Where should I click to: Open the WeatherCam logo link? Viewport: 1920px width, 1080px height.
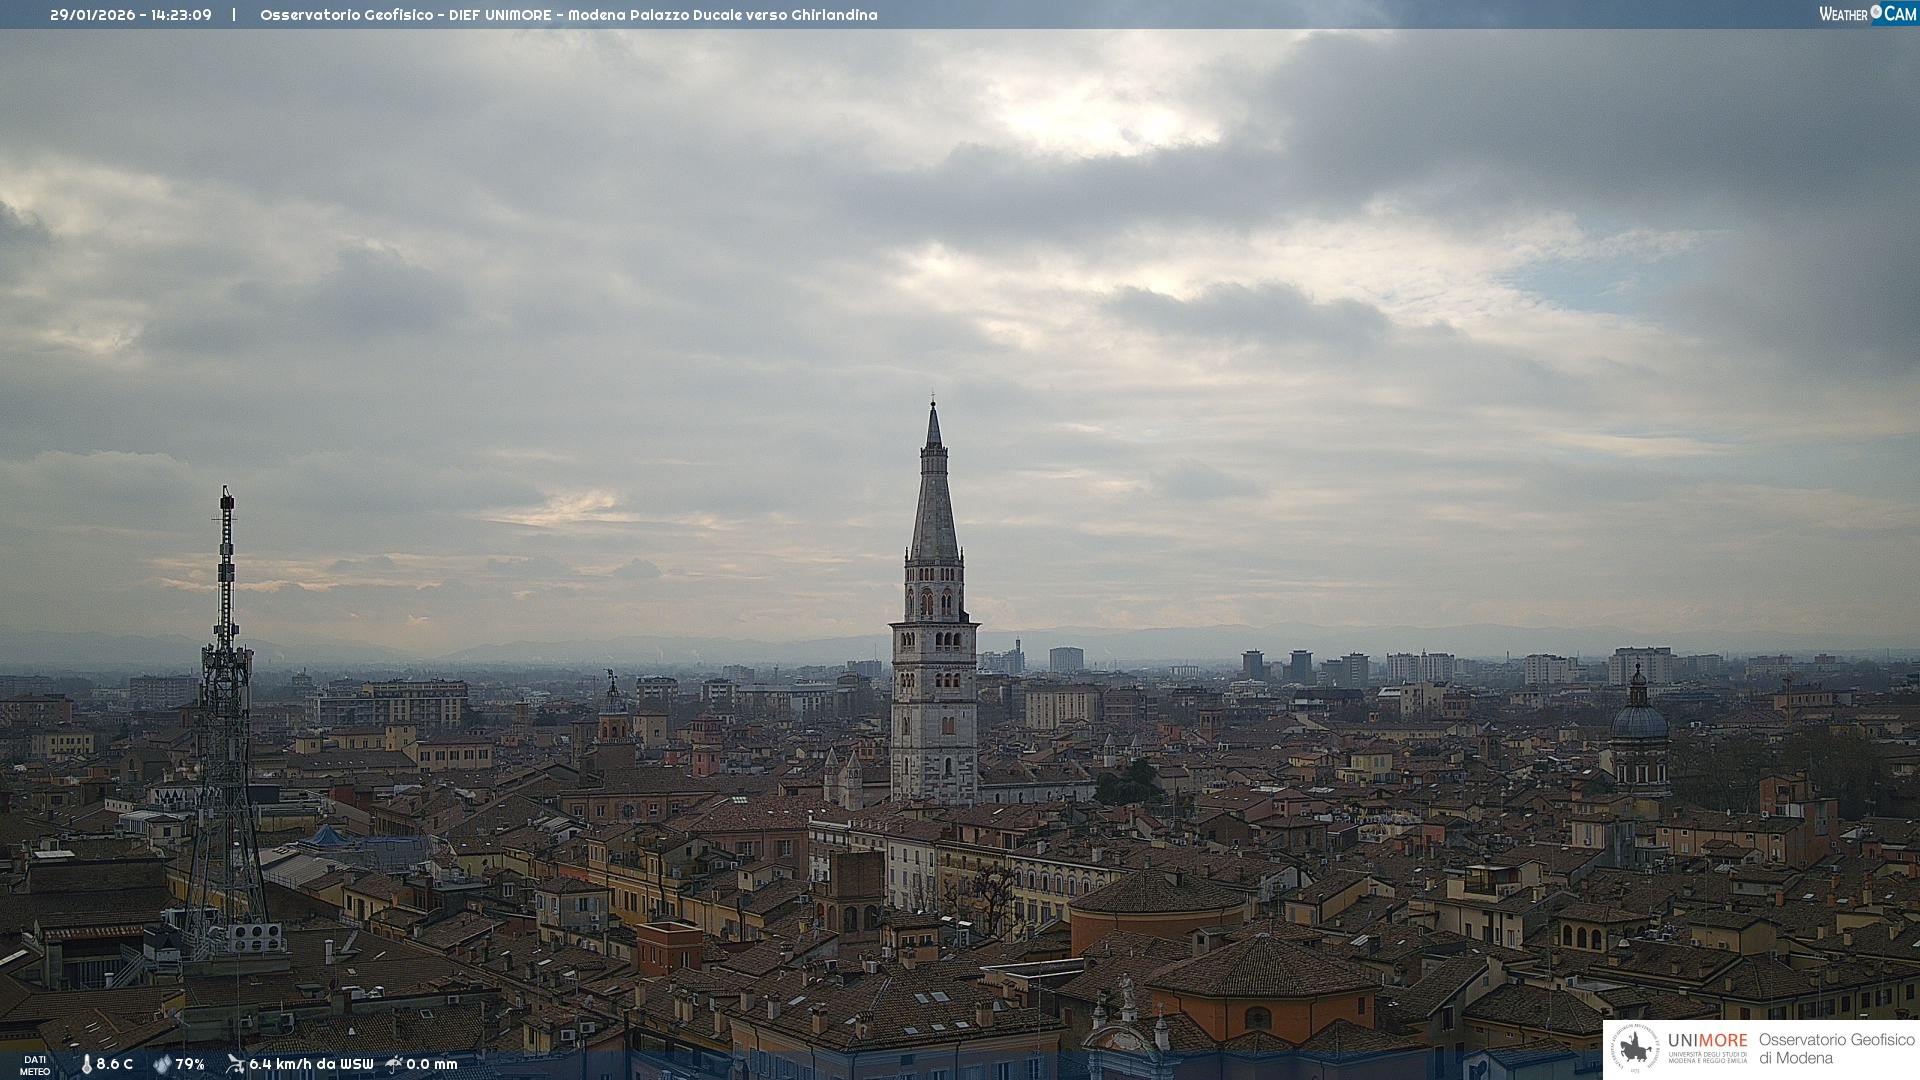tap(1867, 14)
